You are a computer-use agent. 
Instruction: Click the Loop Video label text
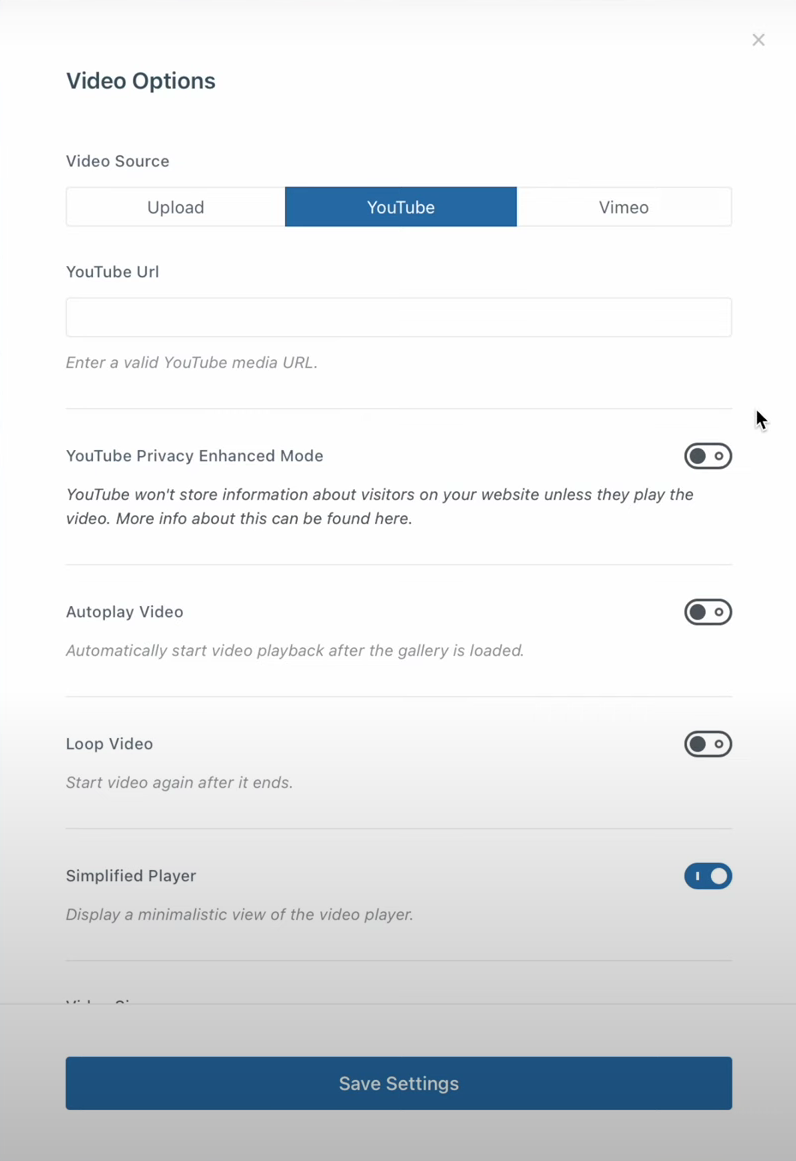tap(110, 744)
